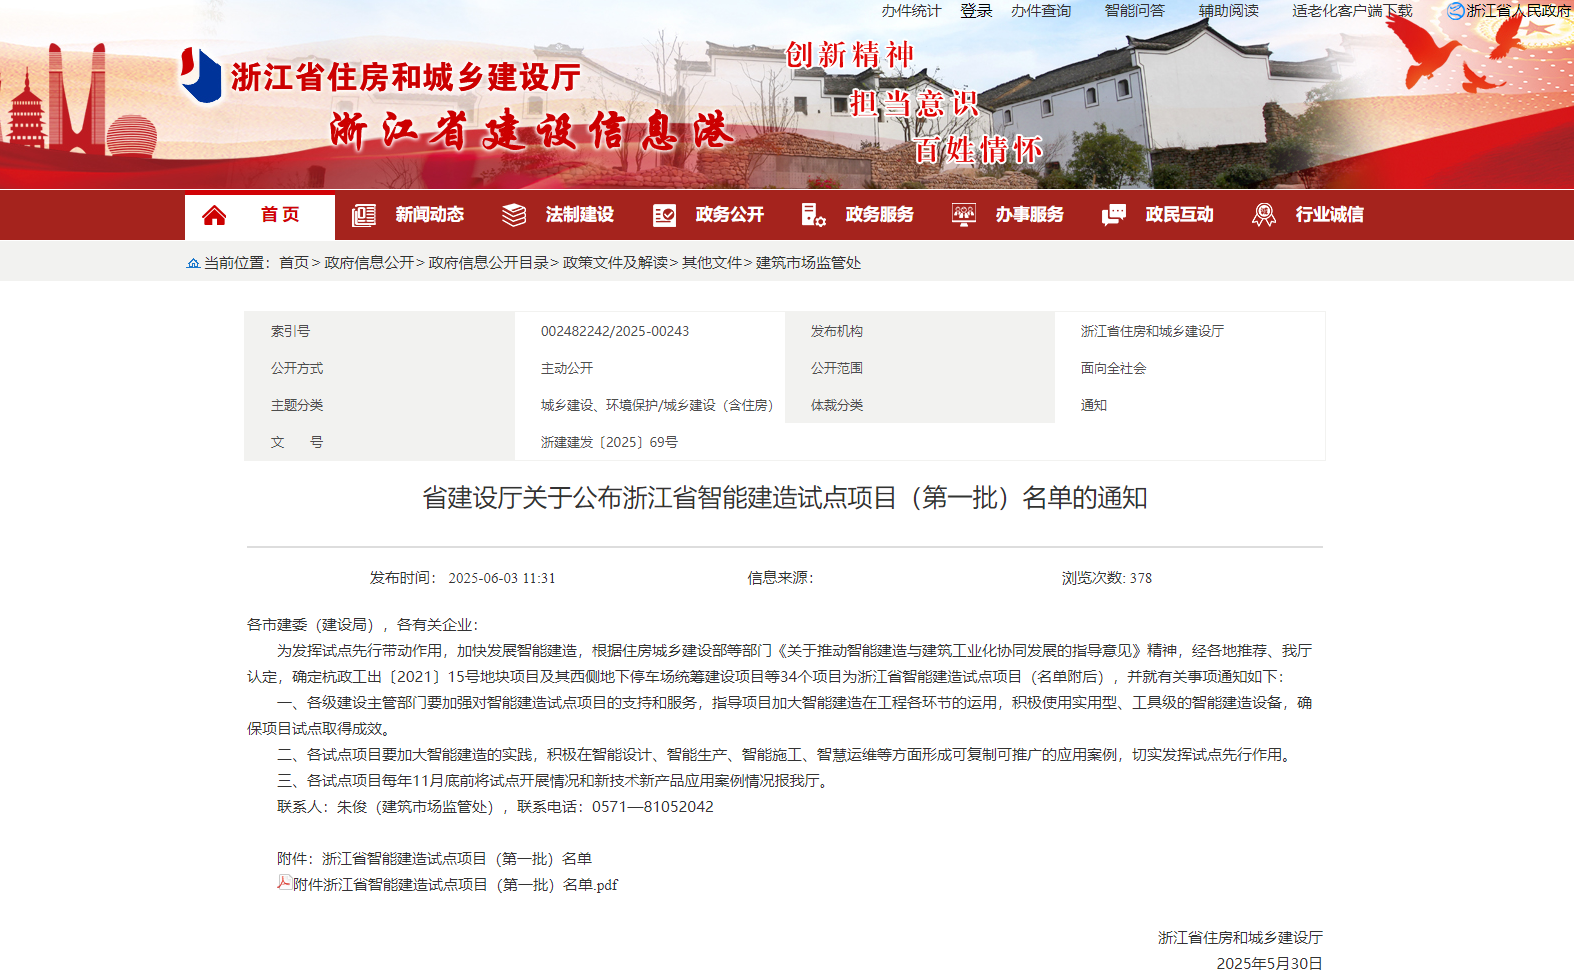Click the blue department logo in header
The image size is (1574, 979).
201,75
